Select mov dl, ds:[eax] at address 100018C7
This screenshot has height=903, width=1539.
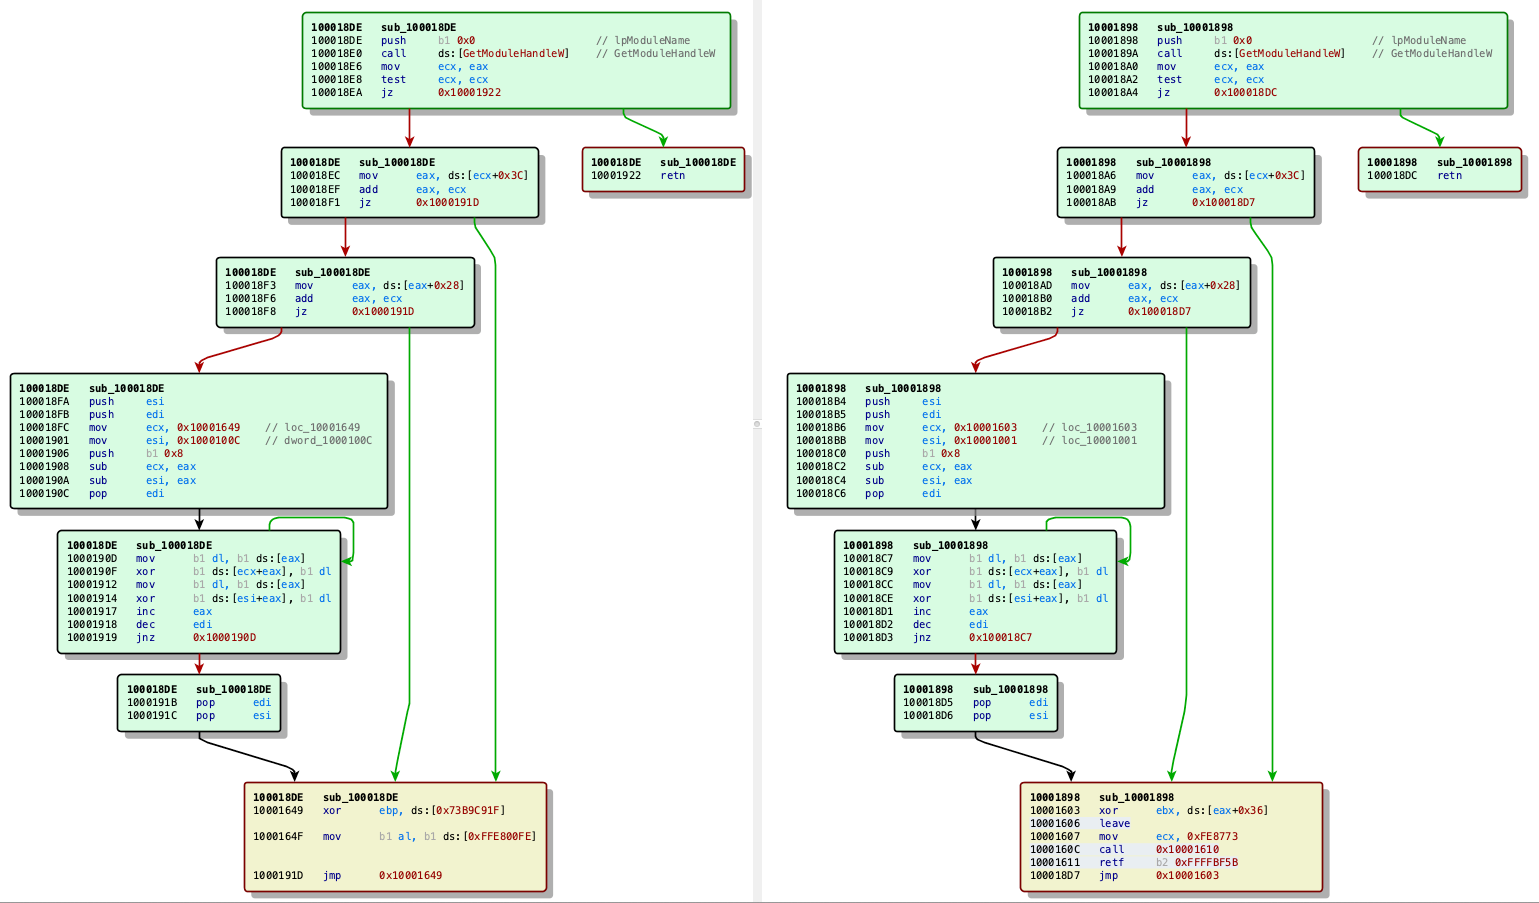pos(962,559)
